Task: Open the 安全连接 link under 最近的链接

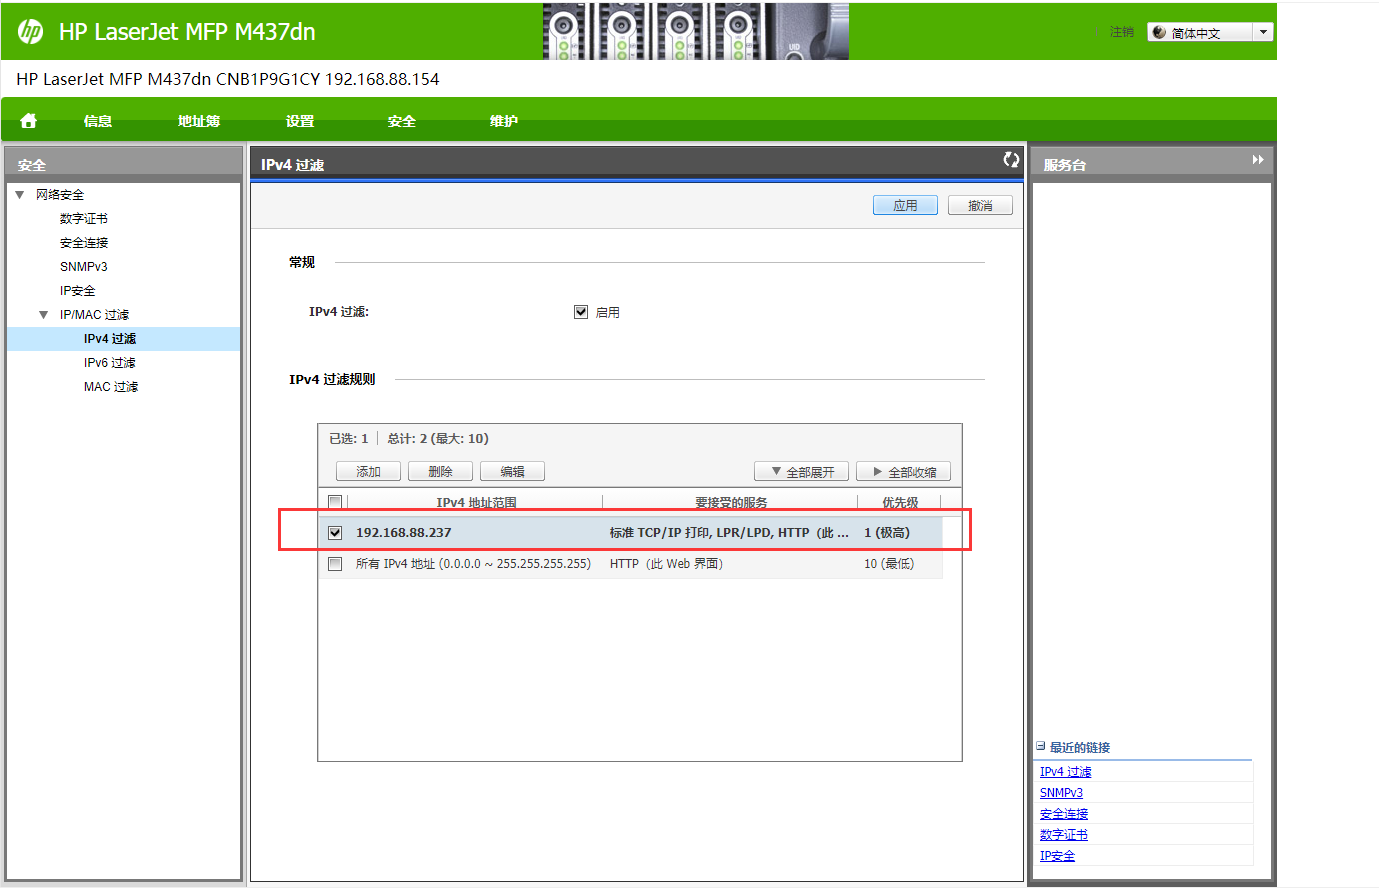Action: (1064, 814)
